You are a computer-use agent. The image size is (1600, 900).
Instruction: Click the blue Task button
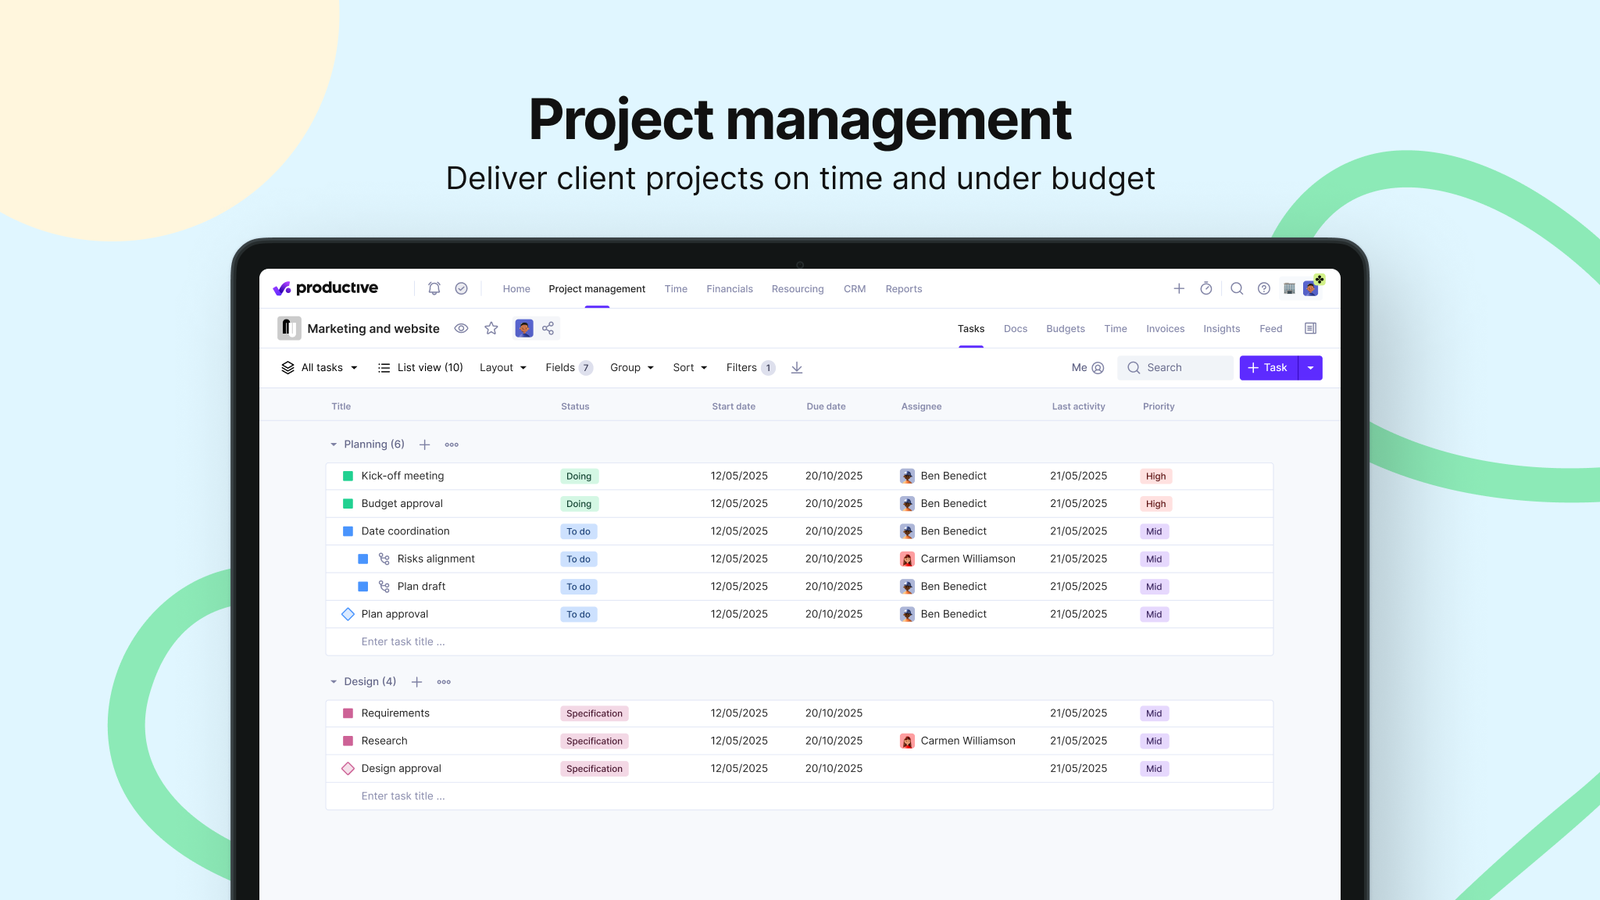pyautogui.click(x=1269, y=368)
